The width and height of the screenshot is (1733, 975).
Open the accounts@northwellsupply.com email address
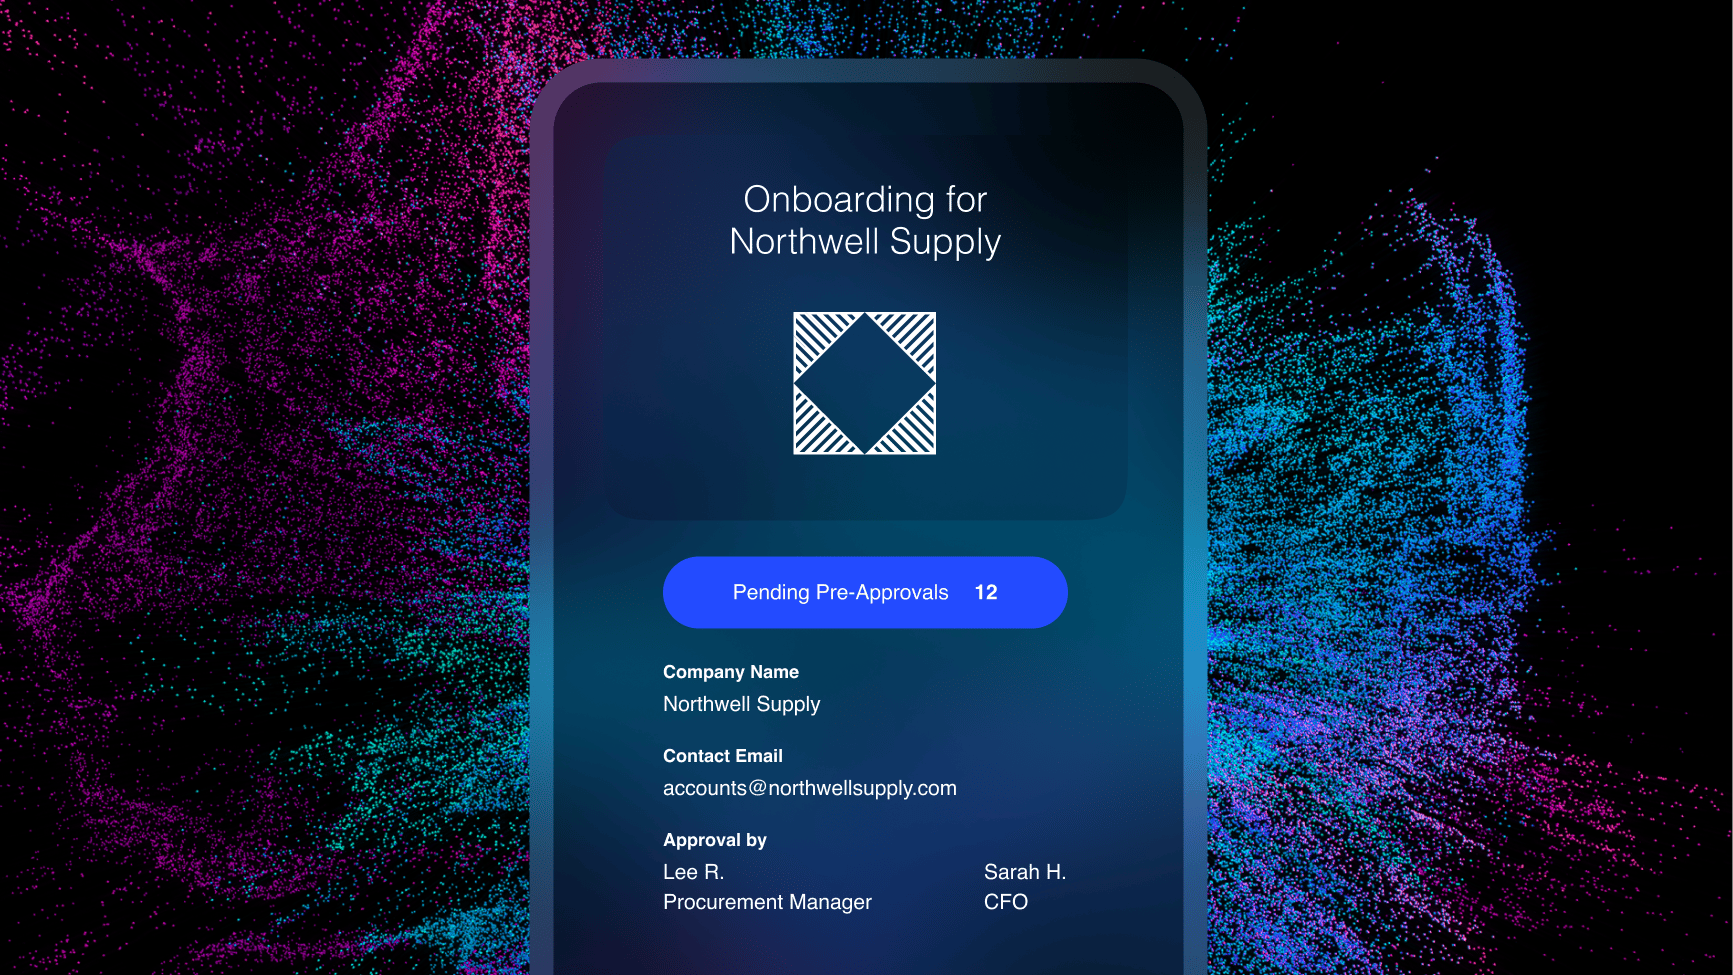(810, 788)
